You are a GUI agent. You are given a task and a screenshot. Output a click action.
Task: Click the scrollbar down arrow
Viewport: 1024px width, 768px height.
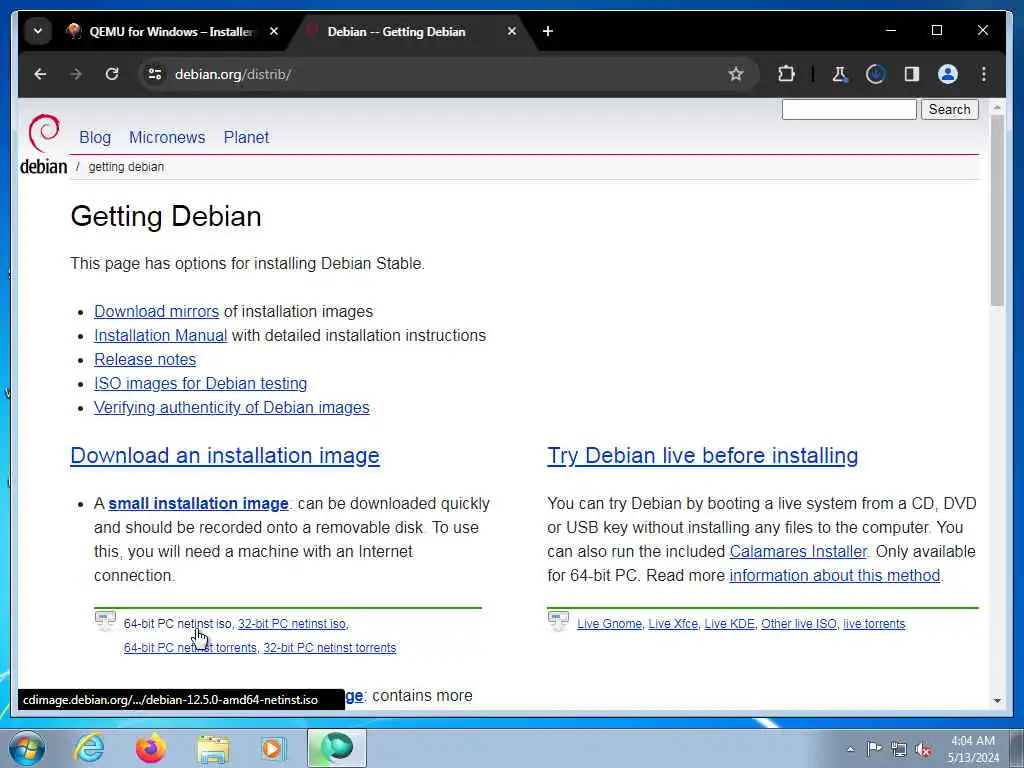pyautogui.click(x=997, y=700)
